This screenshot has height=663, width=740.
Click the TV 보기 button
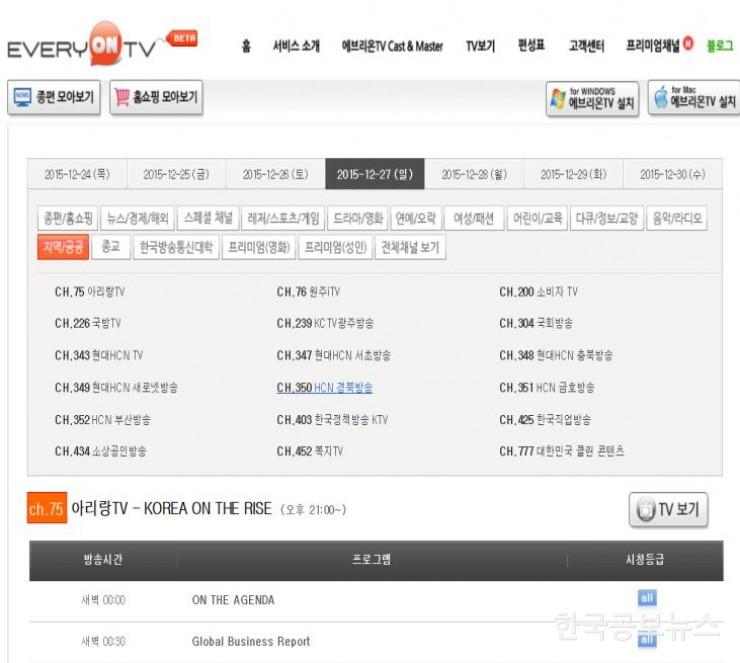(x=669, y=510)
